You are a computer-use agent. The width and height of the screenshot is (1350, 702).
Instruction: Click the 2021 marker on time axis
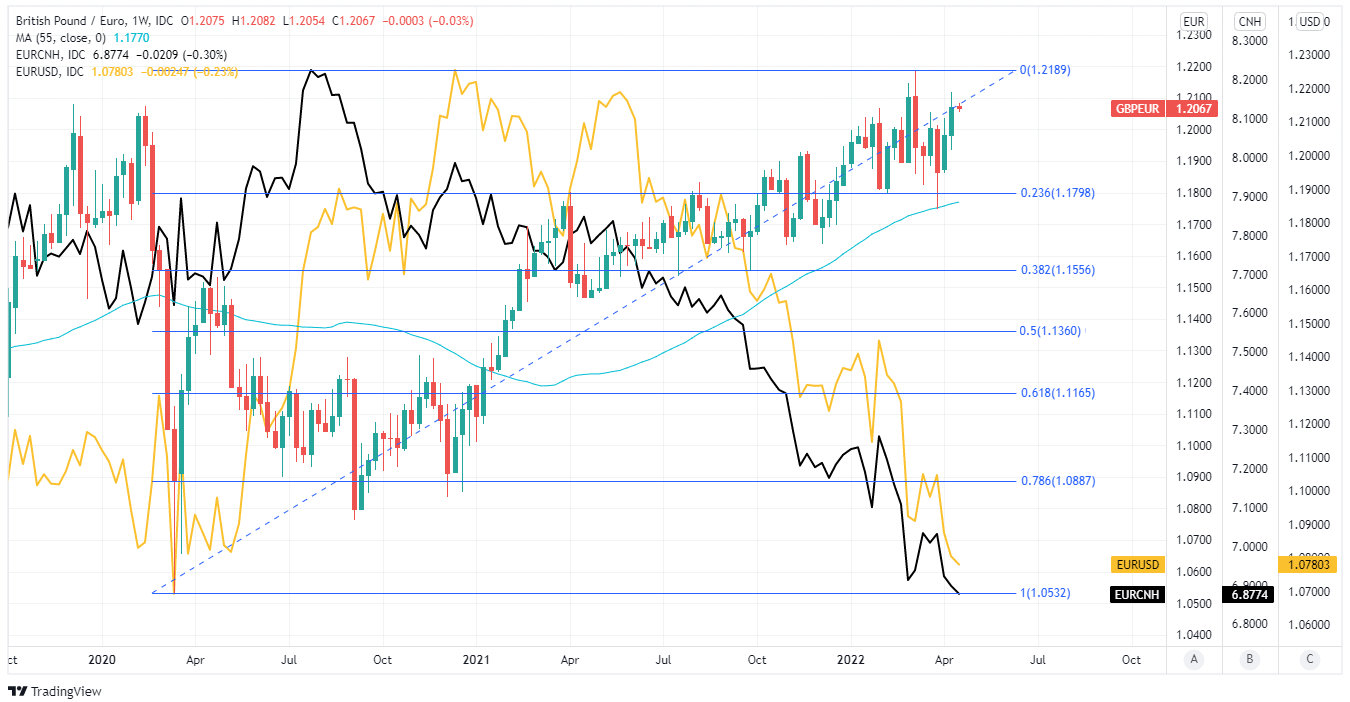(476, 660)
